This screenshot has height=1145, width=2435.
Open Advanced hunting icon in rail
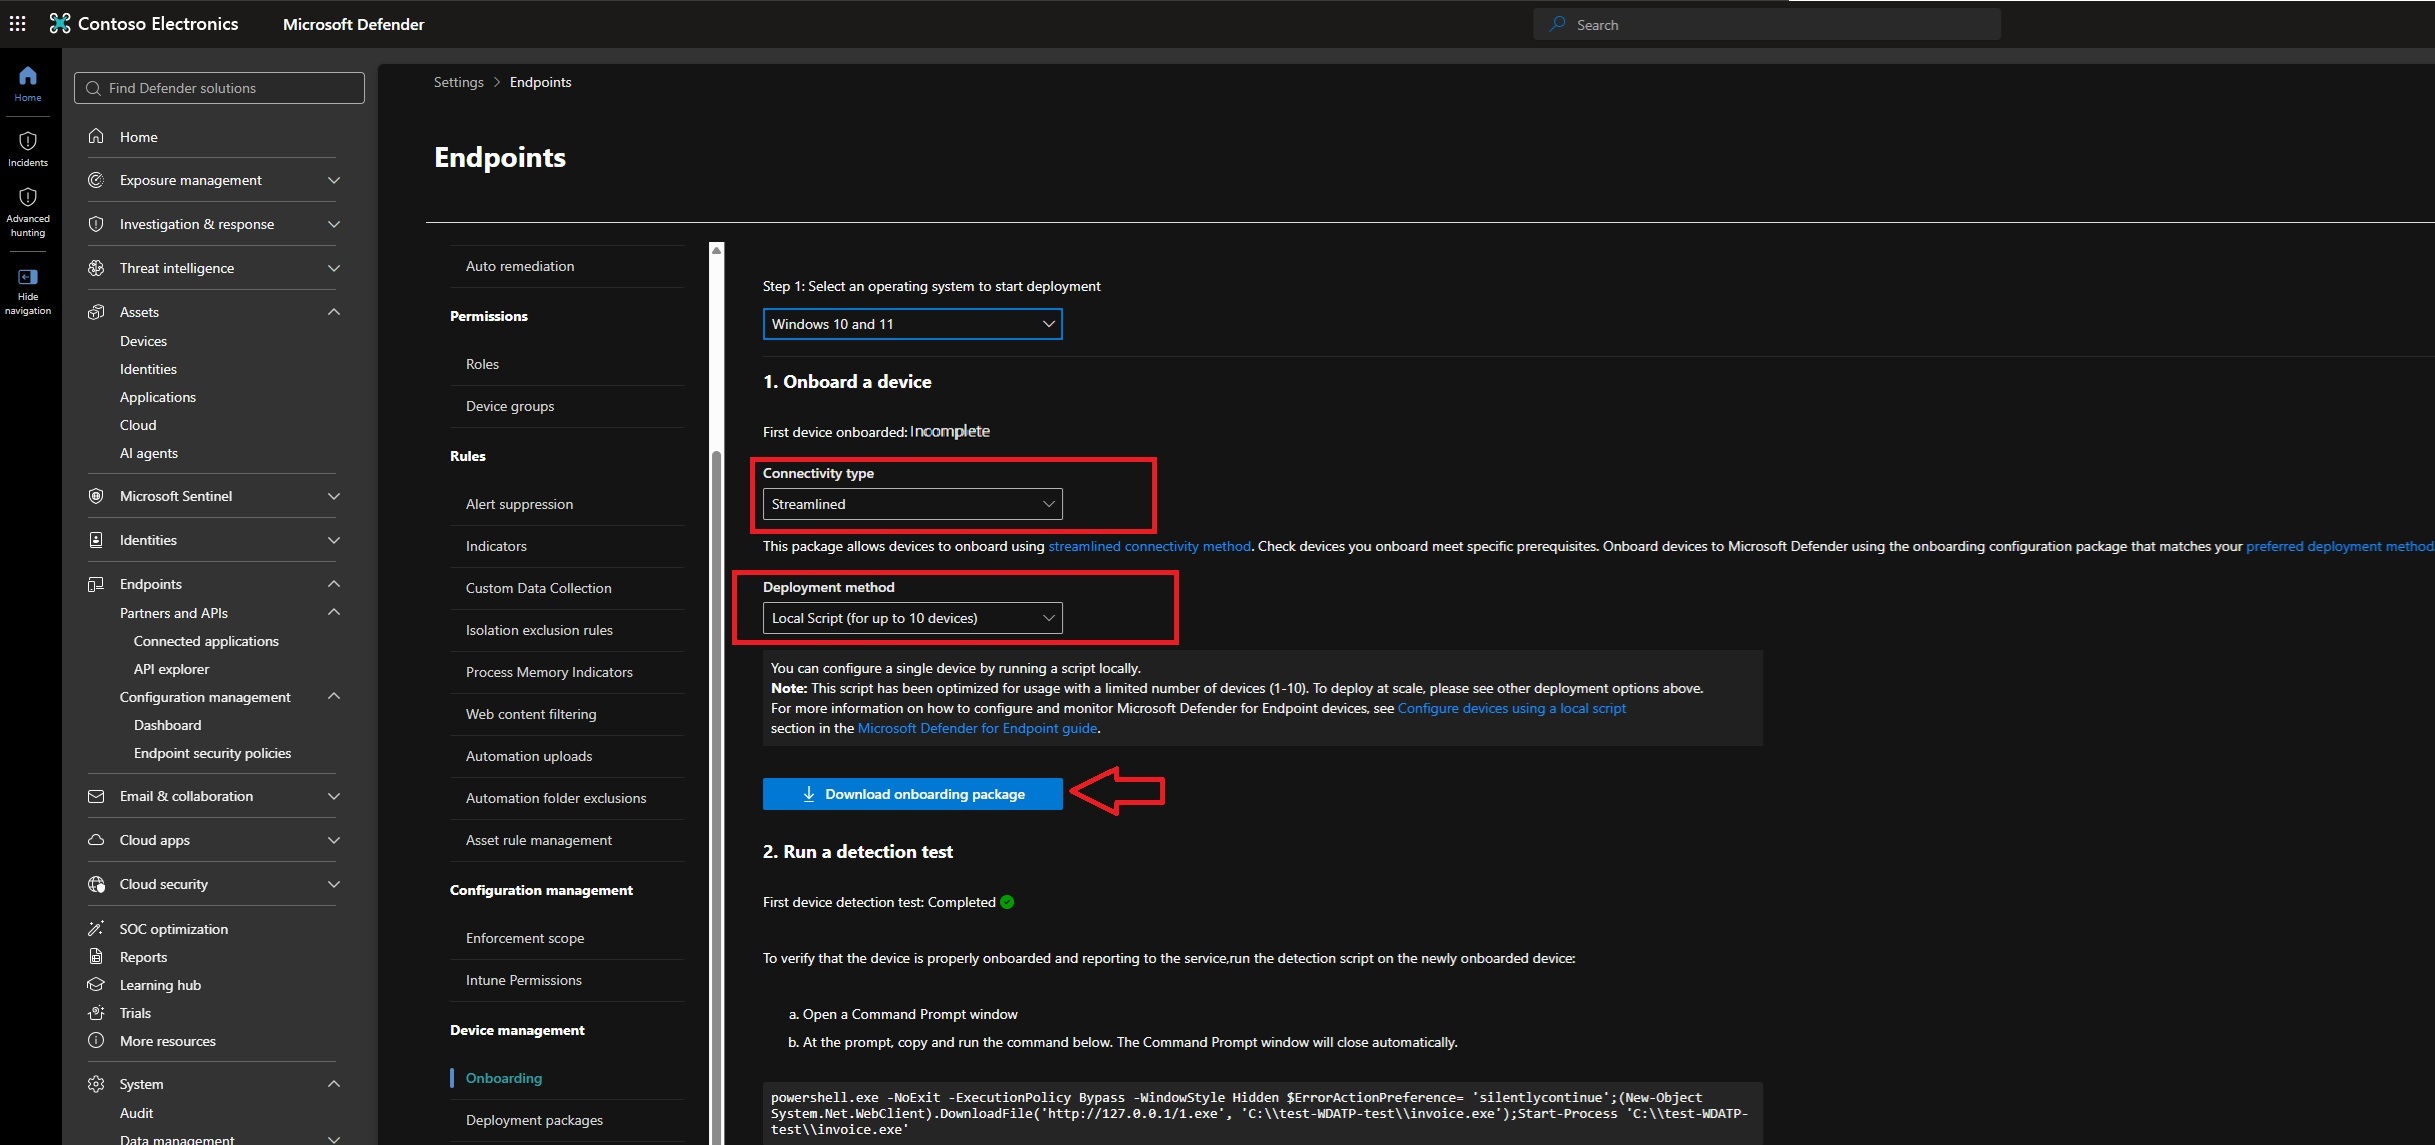point(28,197)
